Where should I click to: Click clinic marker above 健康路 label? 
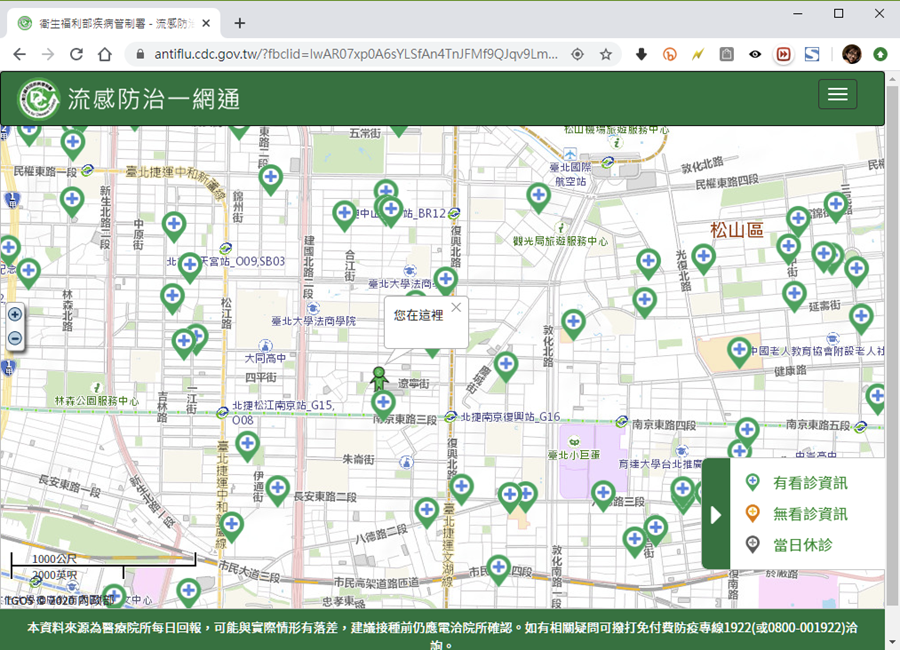[739, 350]
